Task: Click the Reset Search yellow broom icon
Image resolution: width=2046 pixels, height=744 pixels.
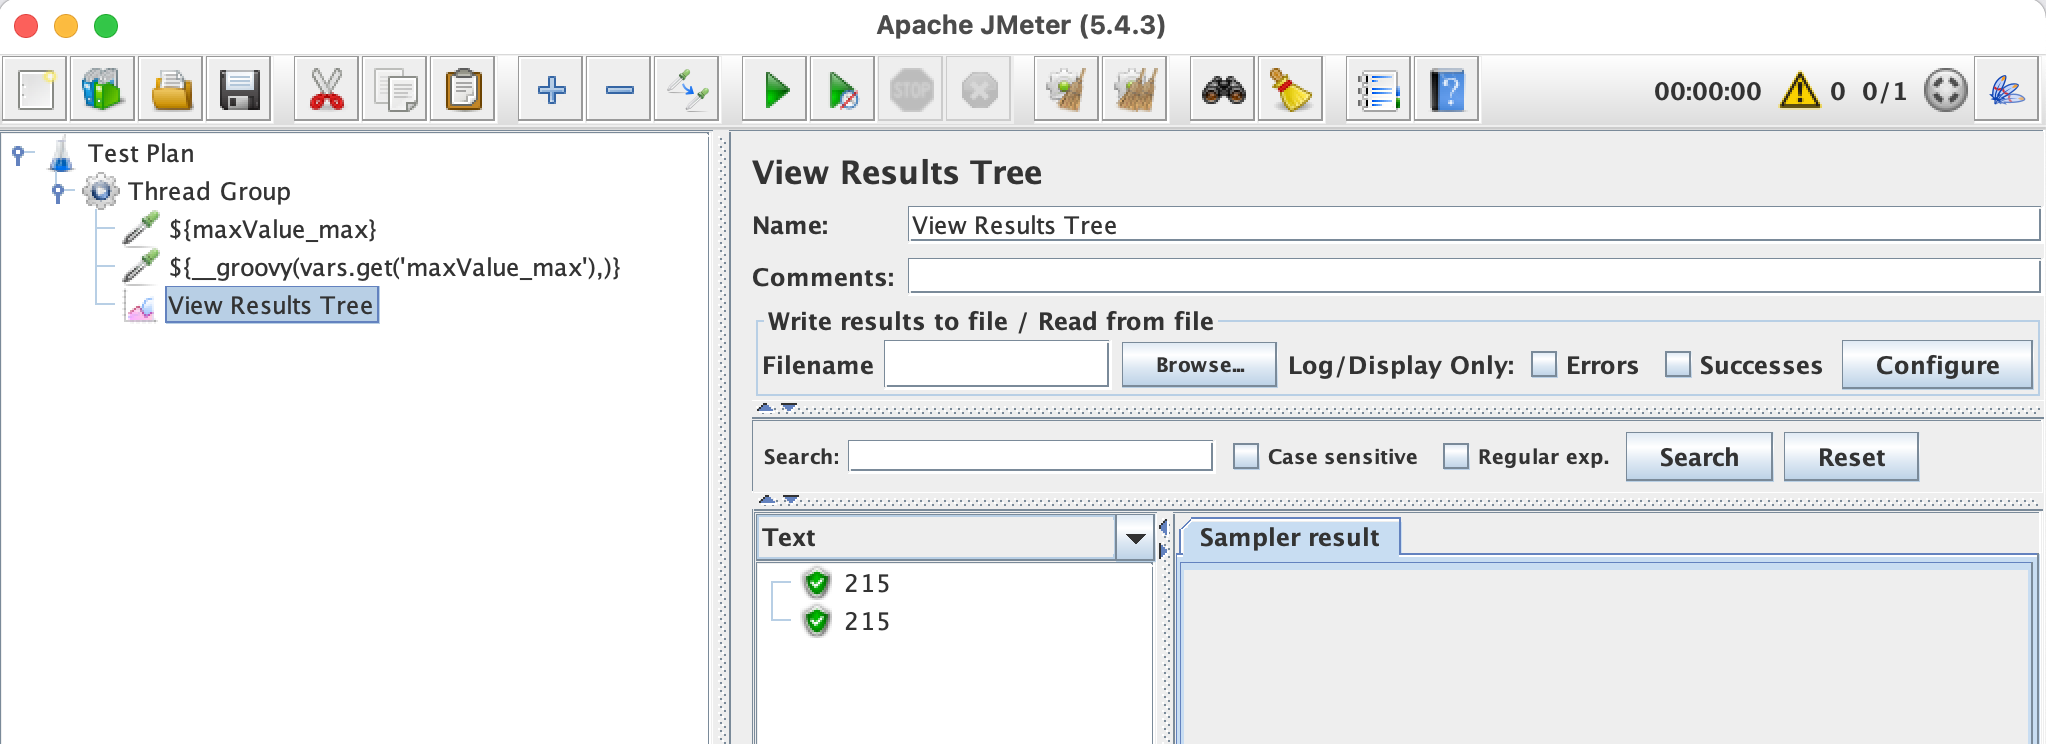Action: (x=1291, y=90)
